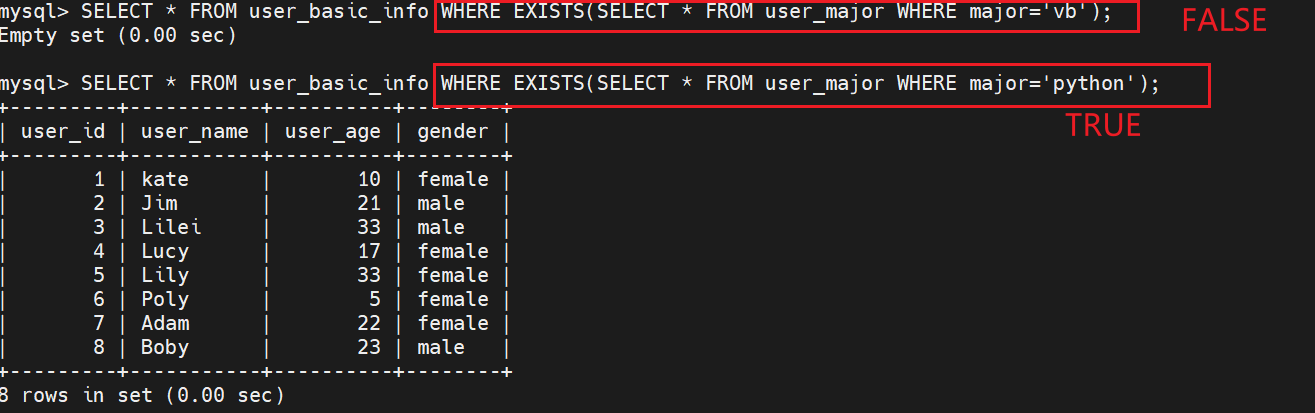The image size is (1315, 413).
Task: Click the name Lilei in results
Action: pyautogui.click(x=171, y=228)
